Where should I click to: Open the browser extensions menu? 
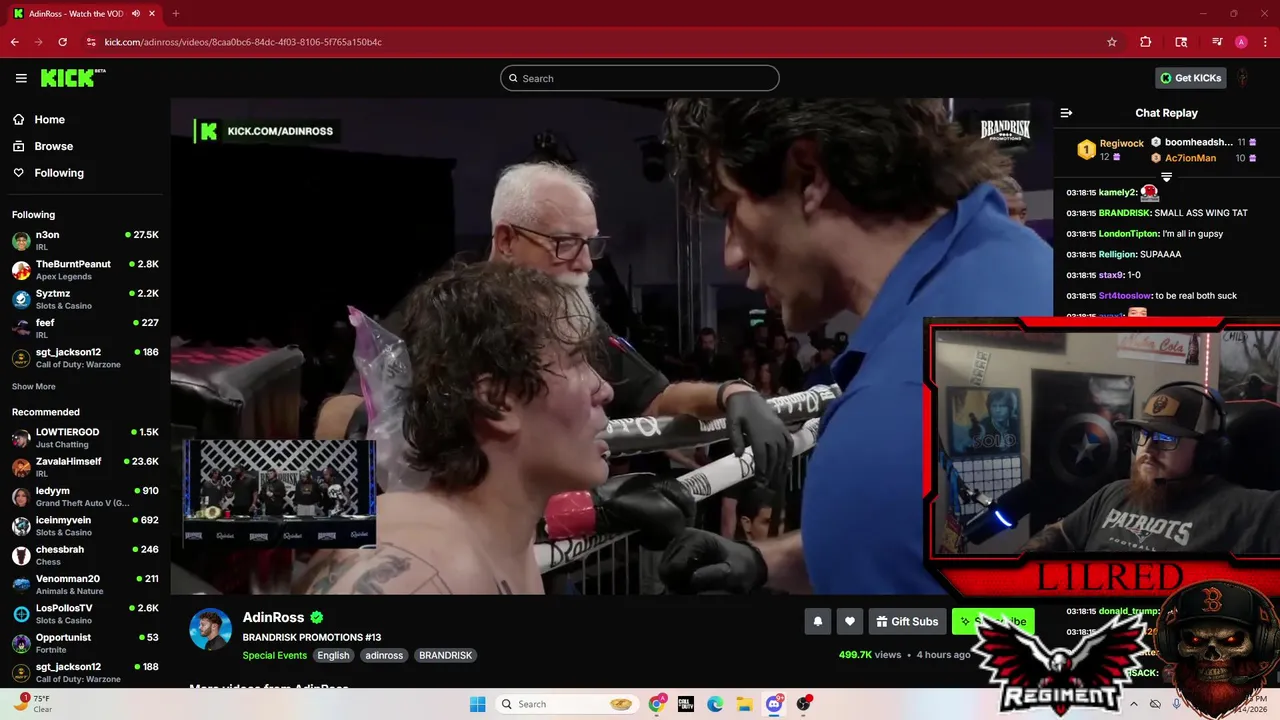tap(1146, 42)
